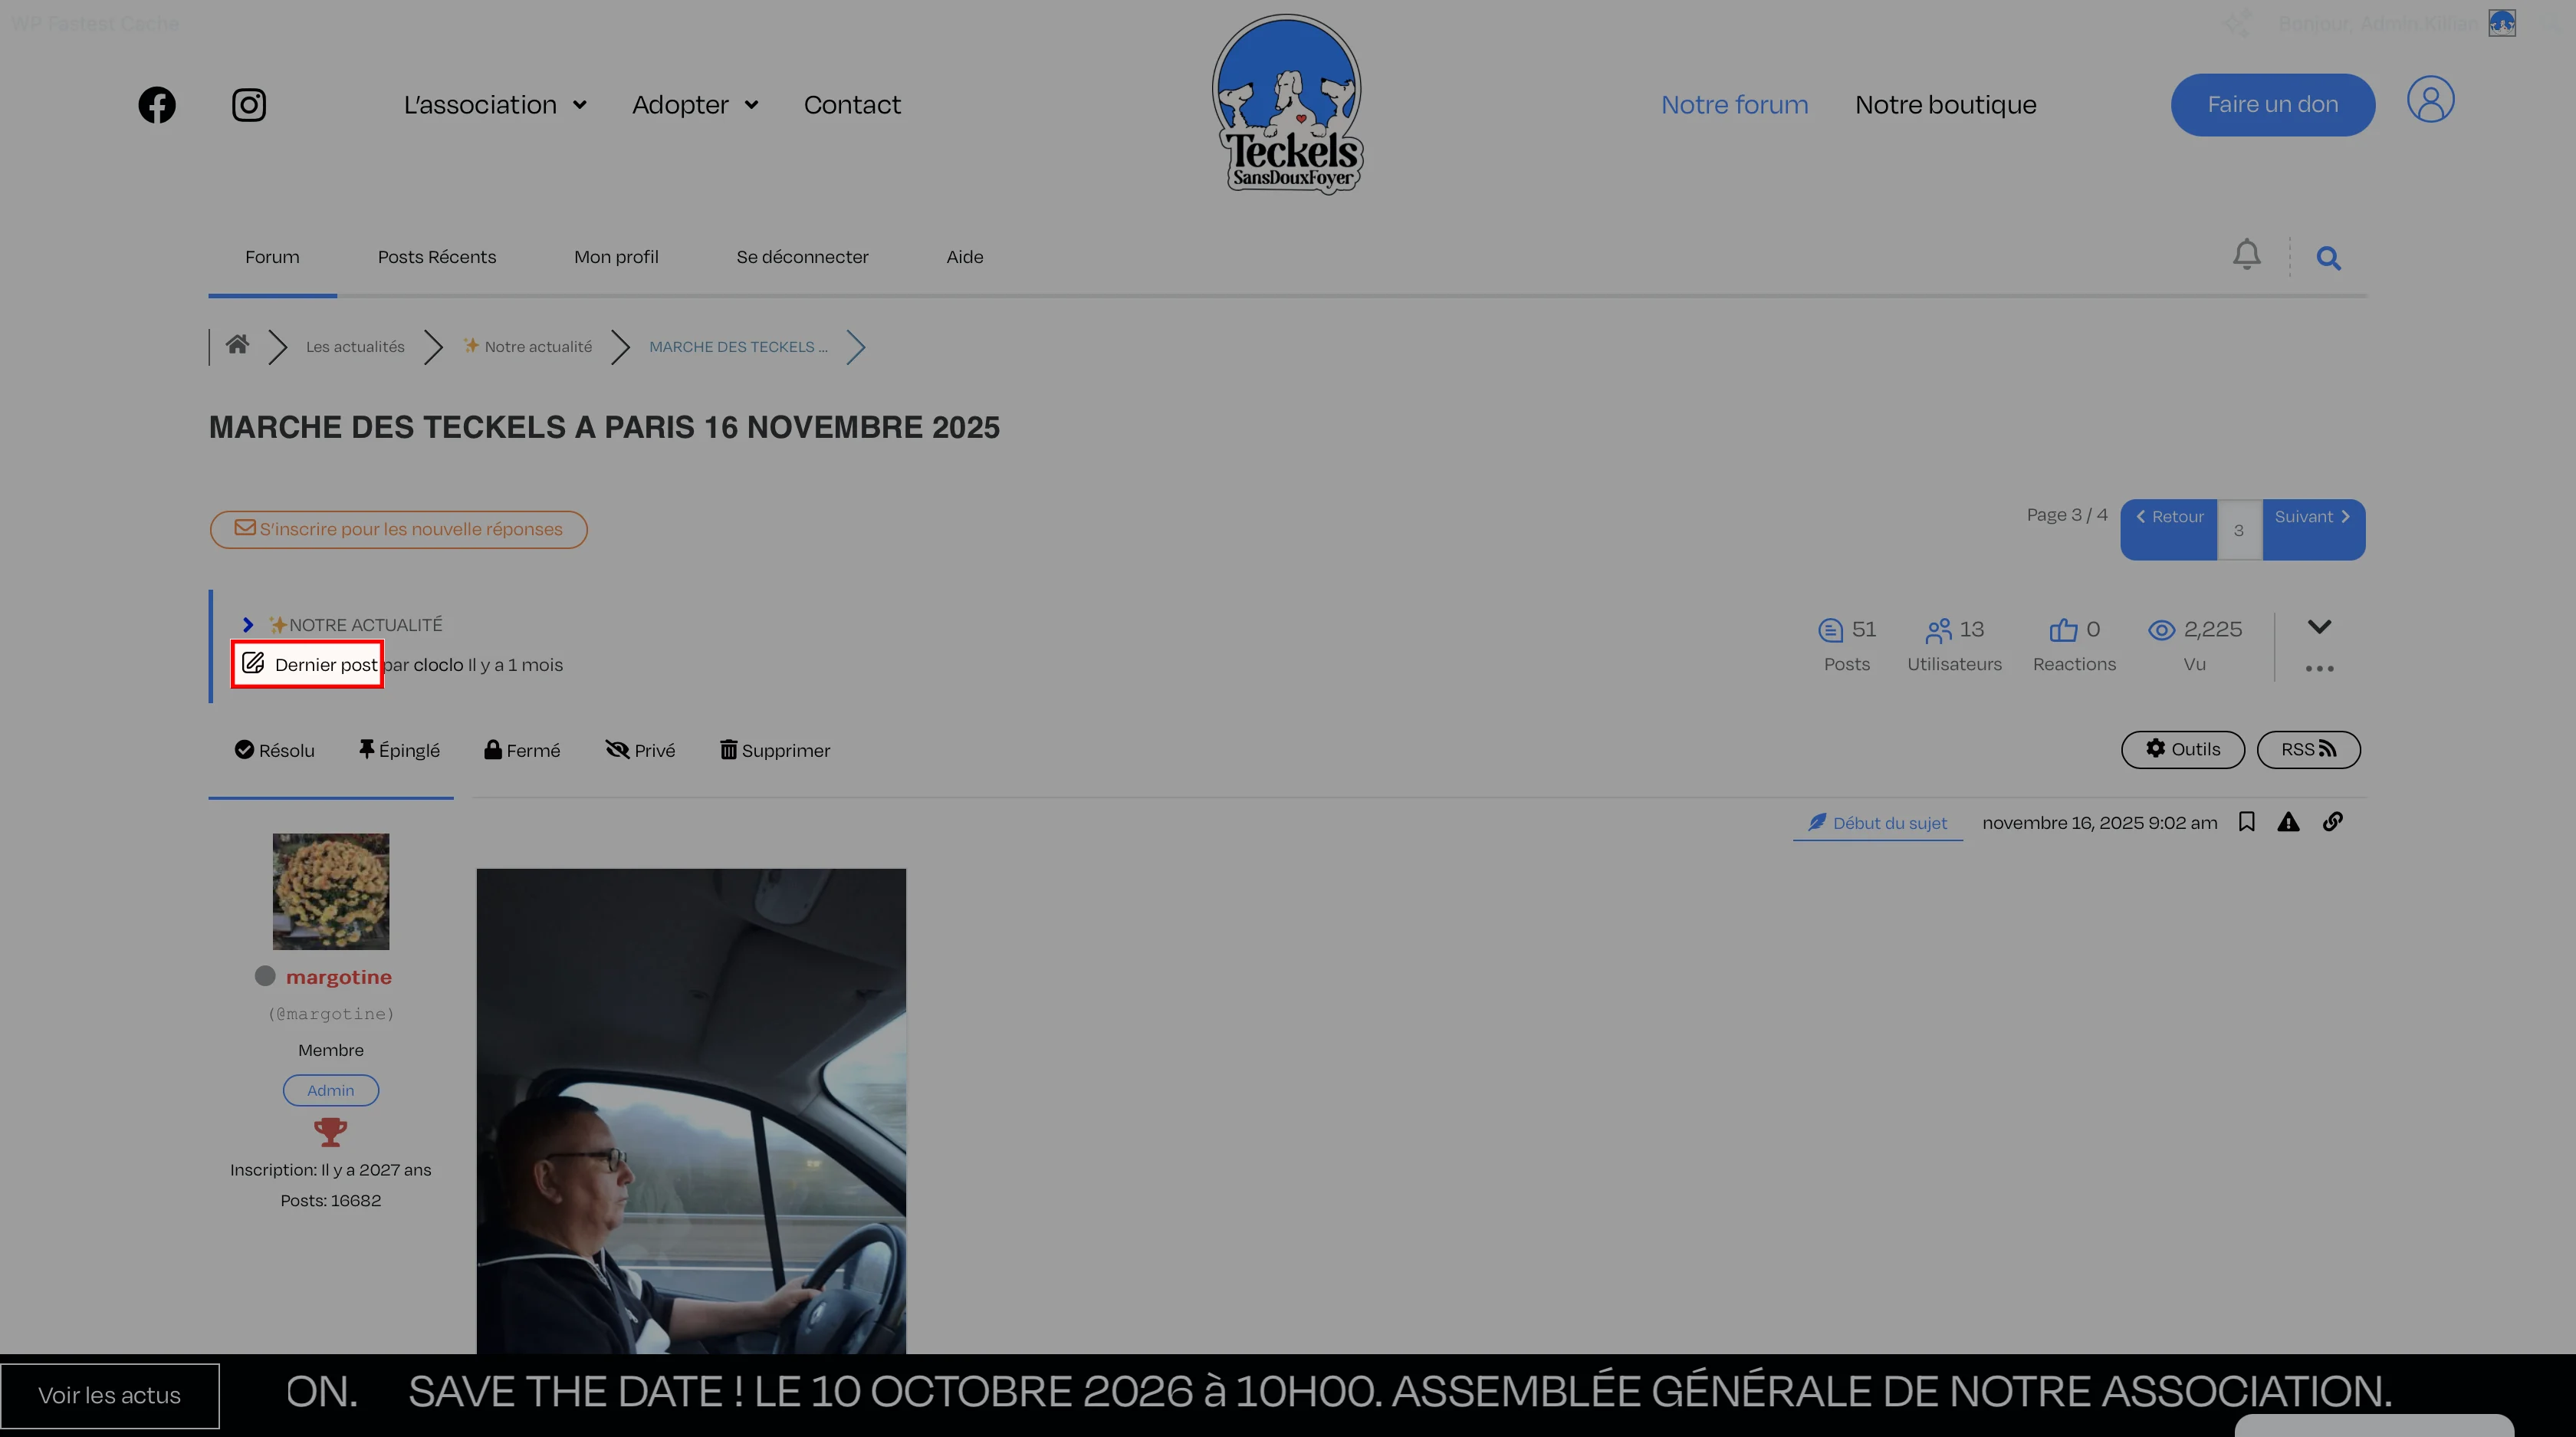The height and width of the screenshot is (1437, 2576).
Task: Go to home breadcrumb icon
Action: point(237,345)
